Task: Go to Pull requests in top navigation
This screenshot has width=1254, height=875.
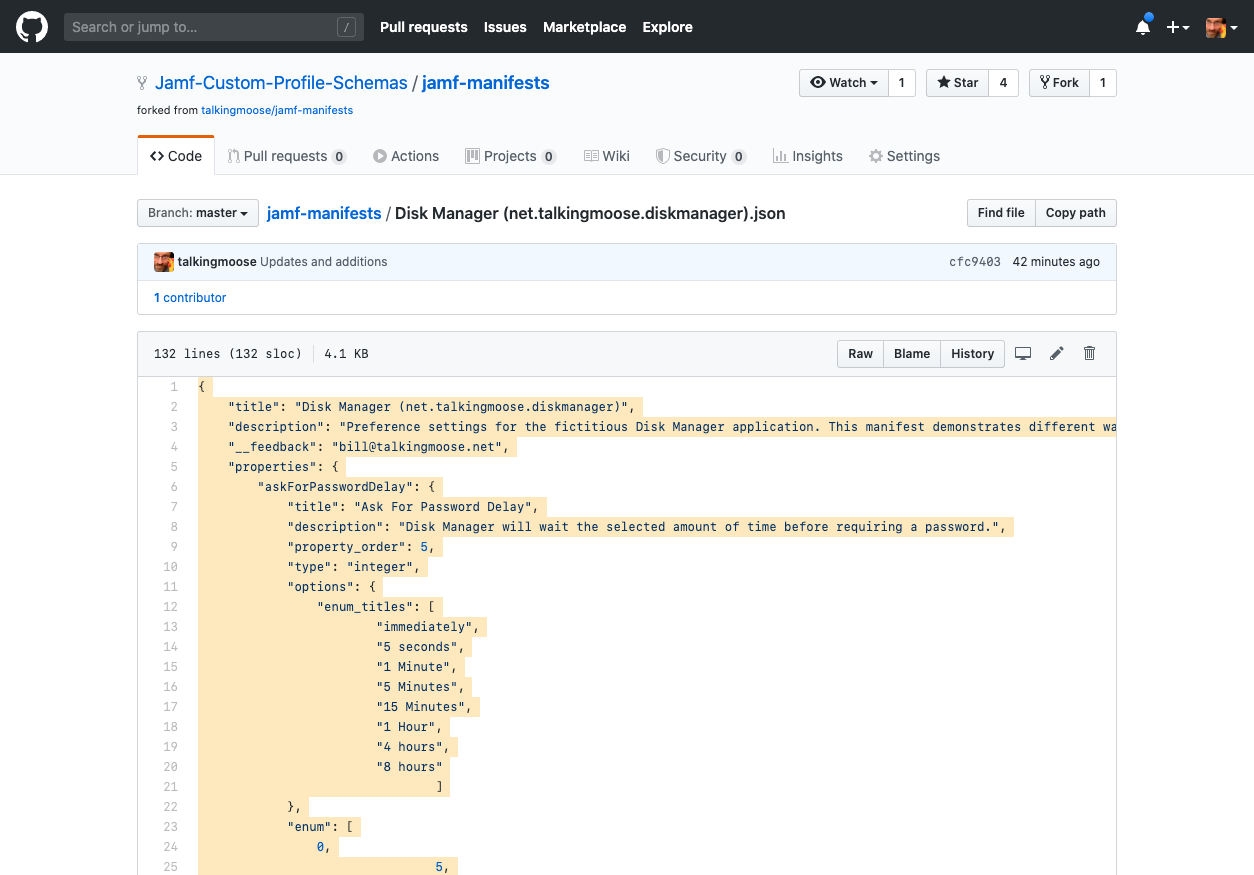Action: point(424,27)
